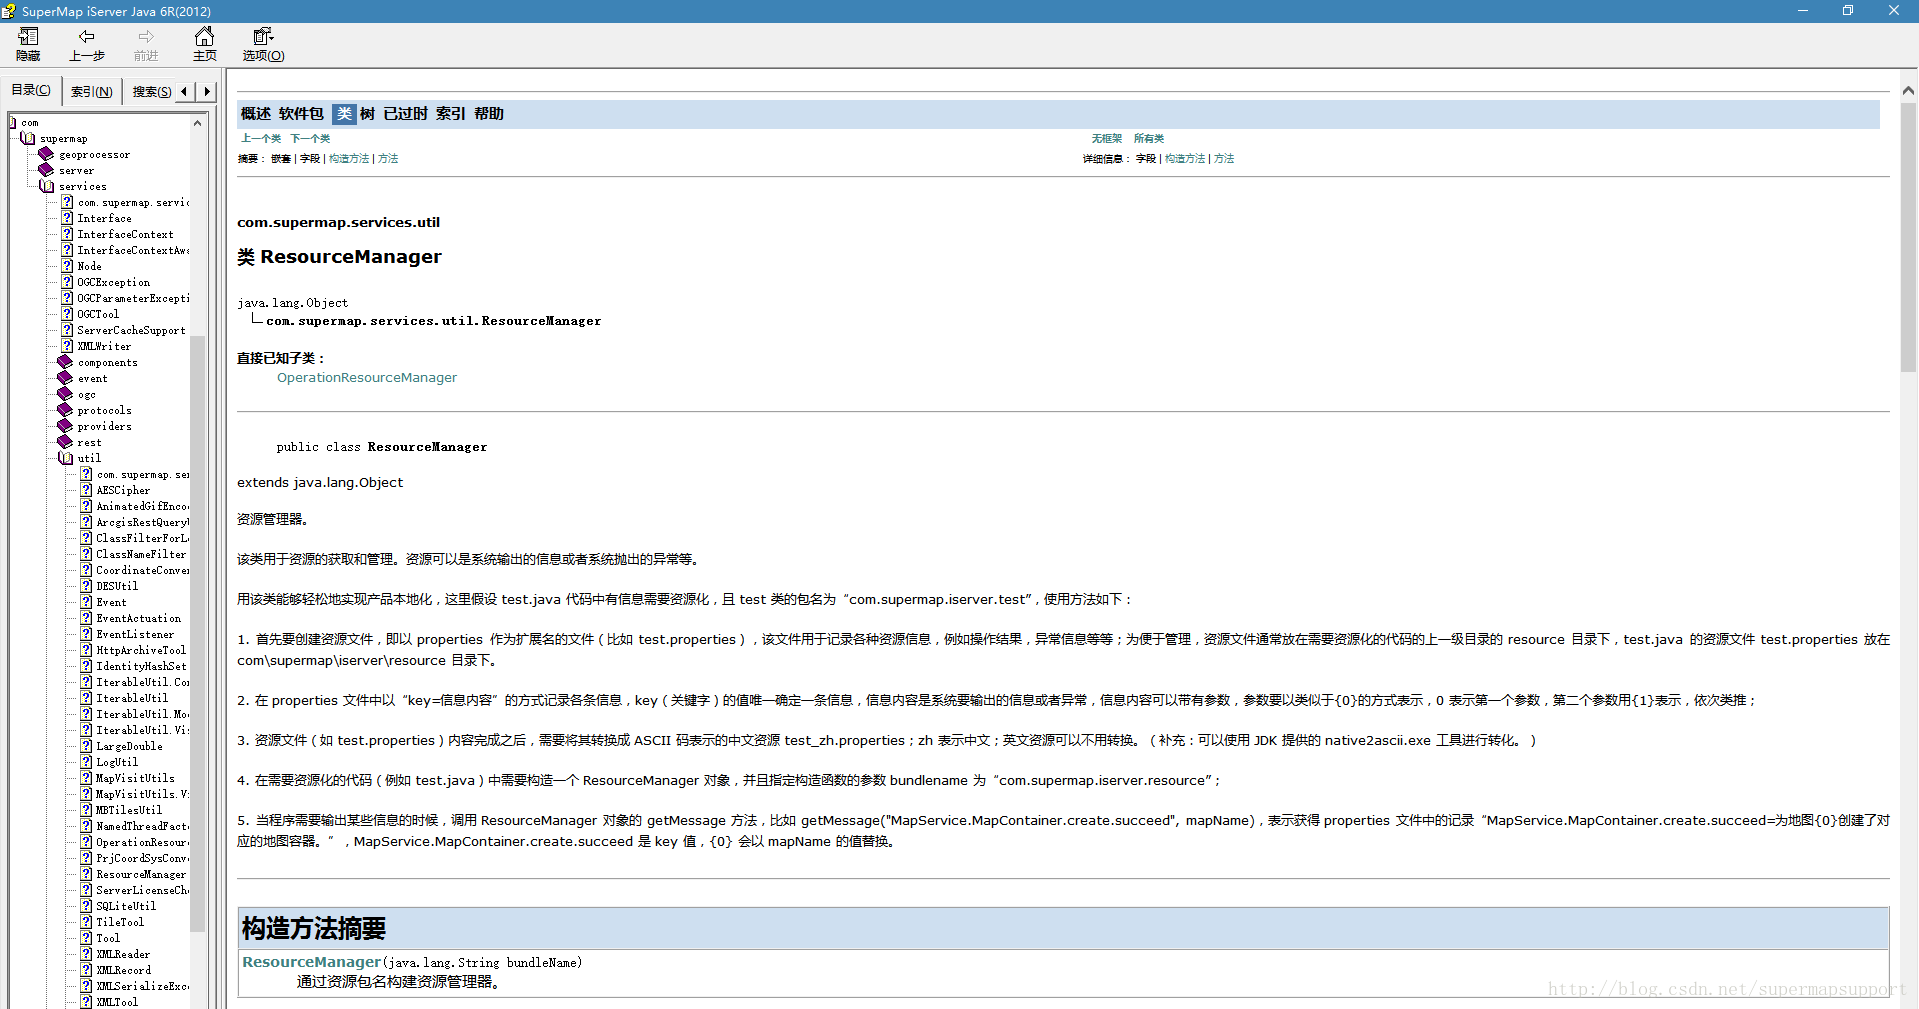Click the open book icon beside supermap

(x=28, y=138)
